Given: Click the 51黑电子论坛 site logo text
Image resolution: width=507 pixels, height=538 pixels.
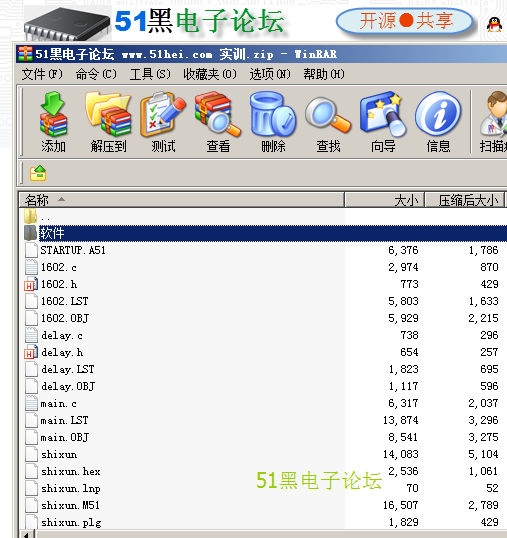Looking at the screenshot, I should coord(199,21).
